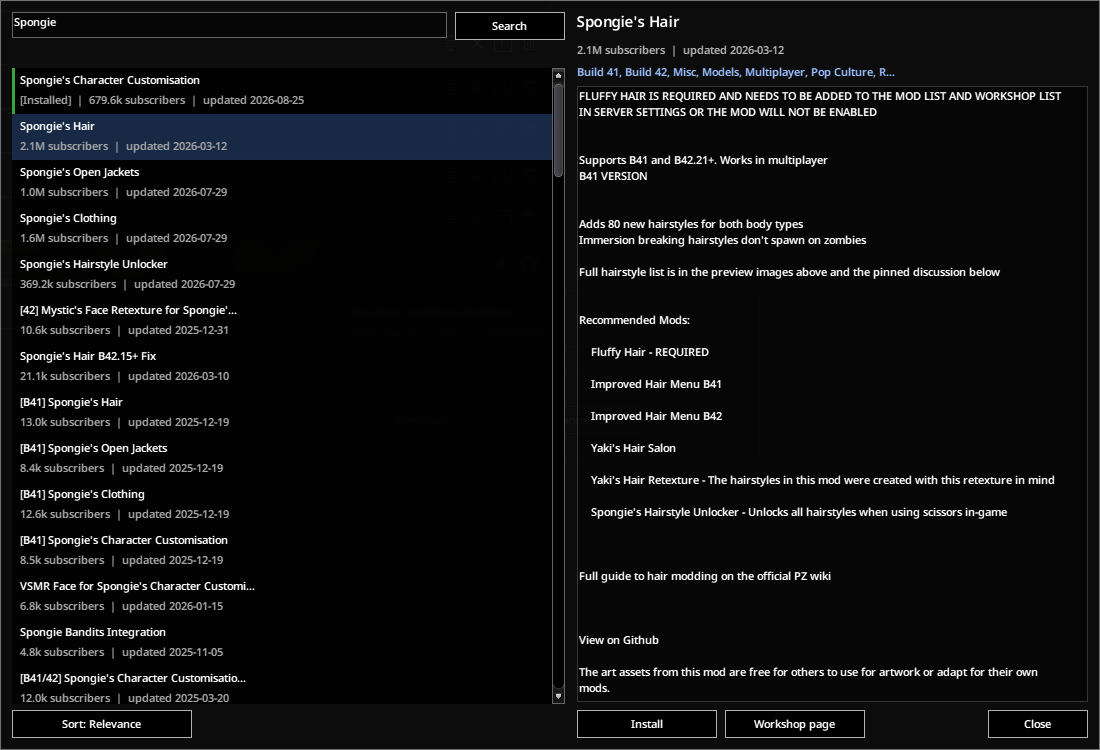This screenshot has width=1100, height=750.
Task: Click Improved Hair Menu B42 text
Action: 656,416
